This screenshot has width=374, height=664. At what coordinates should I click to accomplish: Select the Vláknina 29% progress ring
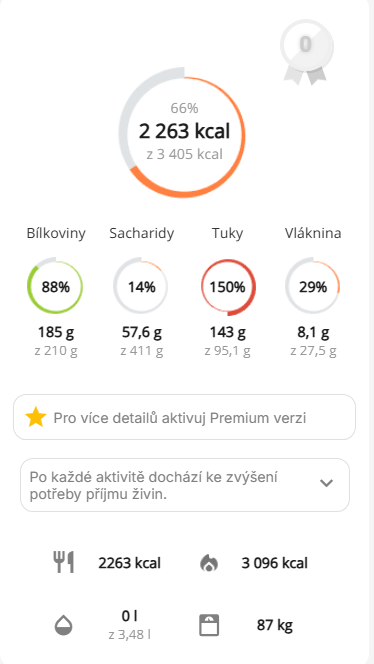click(x=313, y=287)
